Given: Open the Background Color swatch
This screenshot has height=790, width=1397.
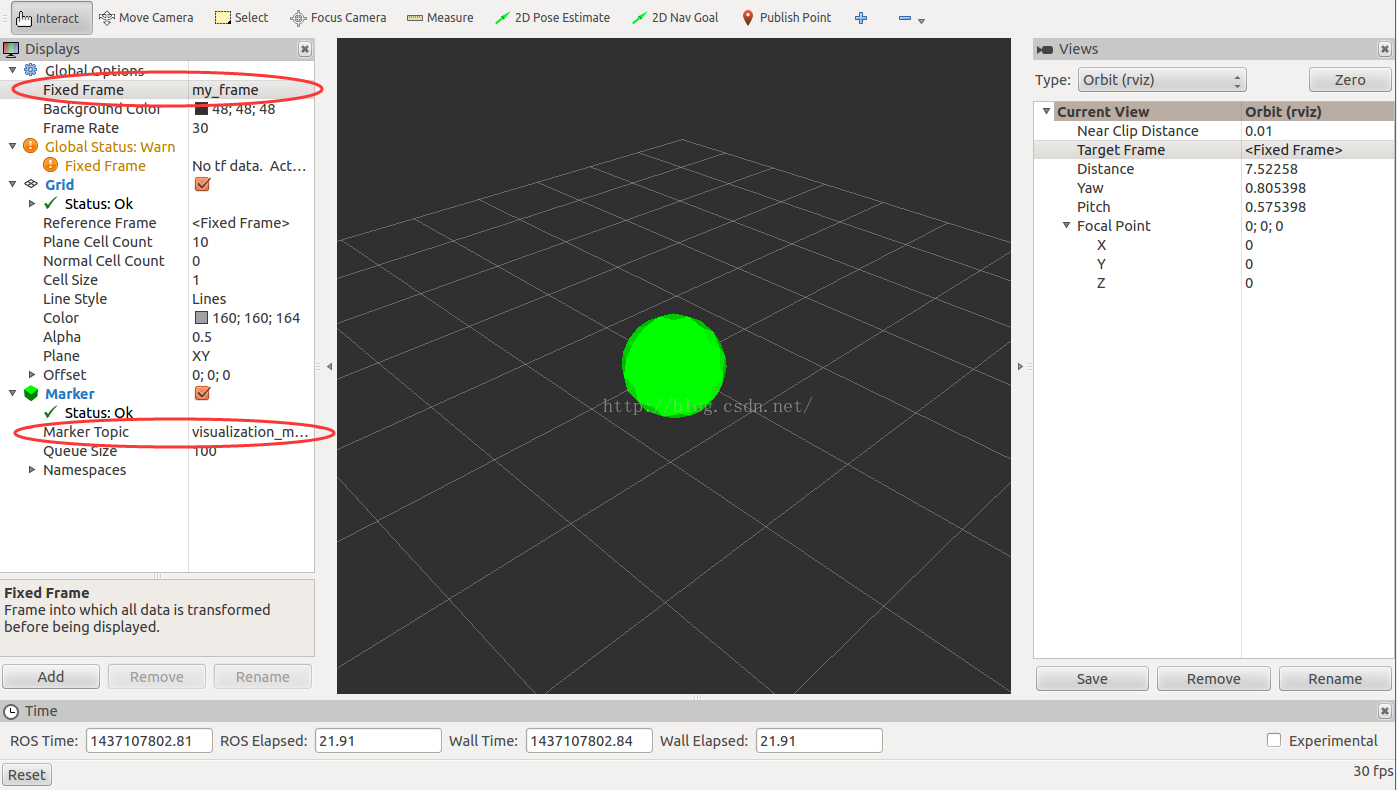Looking at the screenshot, I should click(x=201, y=108).
